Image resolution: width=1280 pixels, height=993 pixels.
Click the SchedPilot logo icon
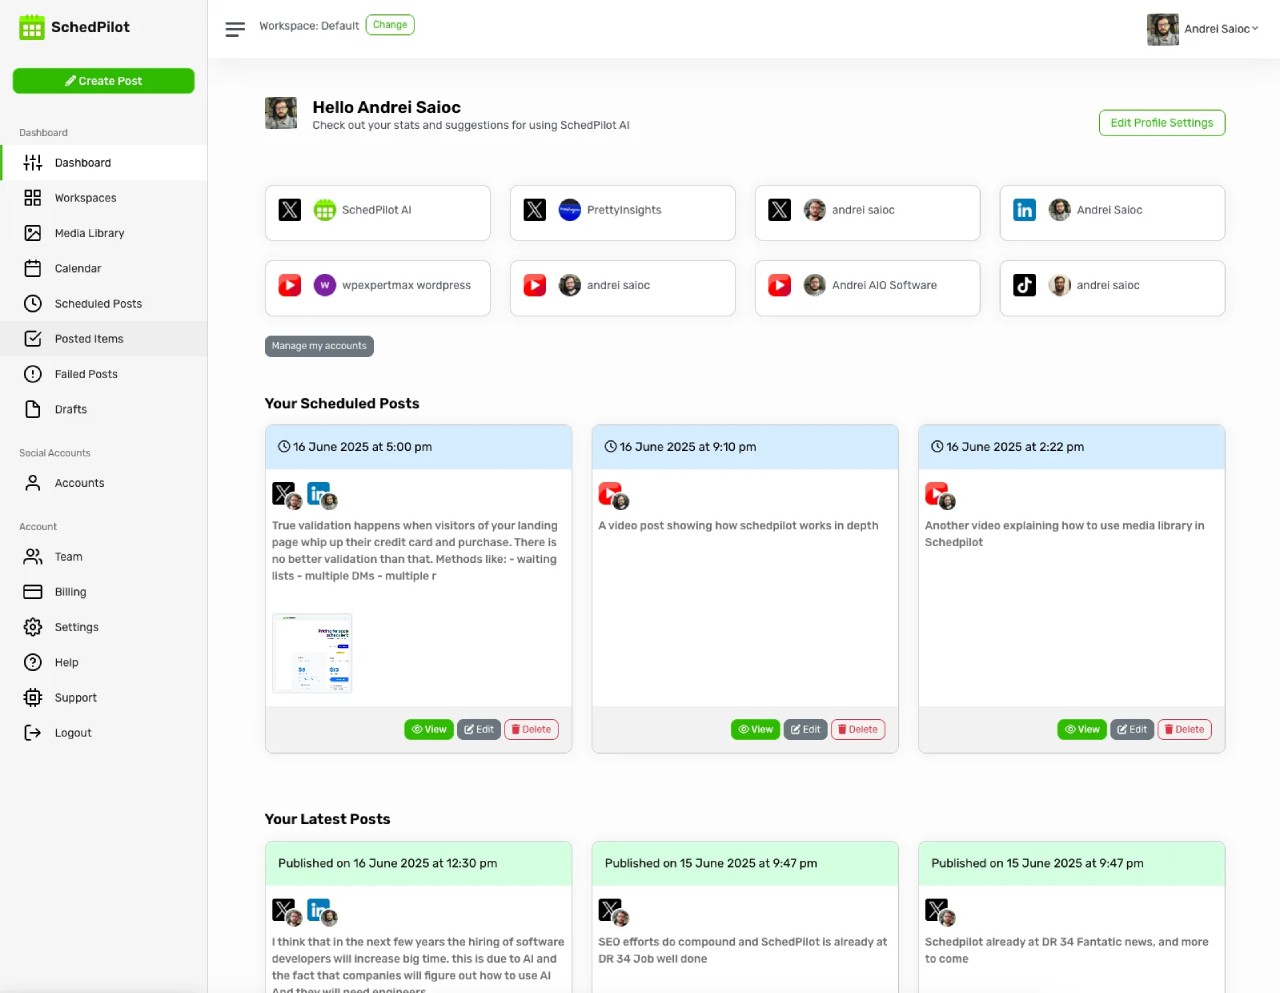32,27
